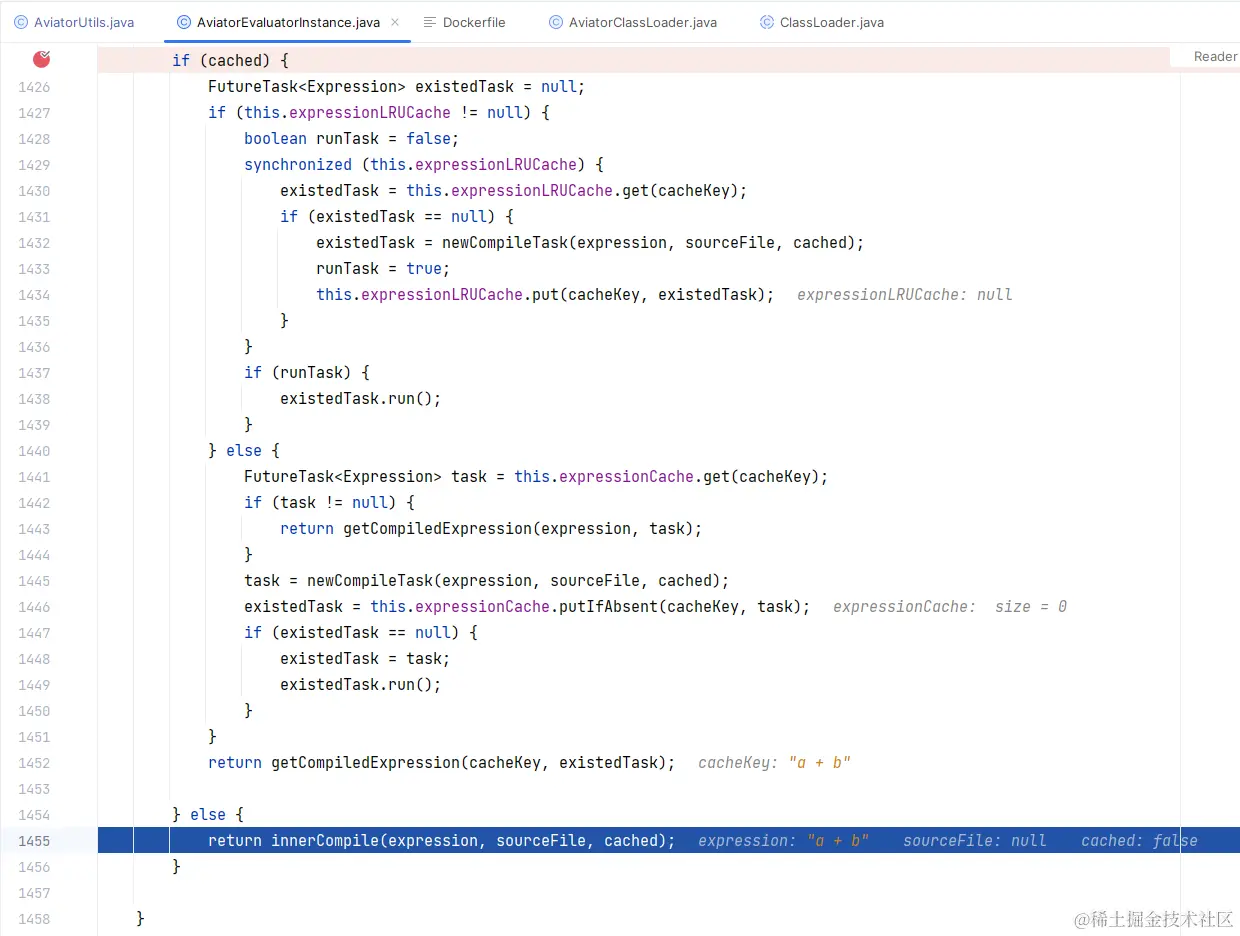Screen dimensions: 1240x936
Task: Click gutter line number 1438
Action: click(x=34, y=399)
